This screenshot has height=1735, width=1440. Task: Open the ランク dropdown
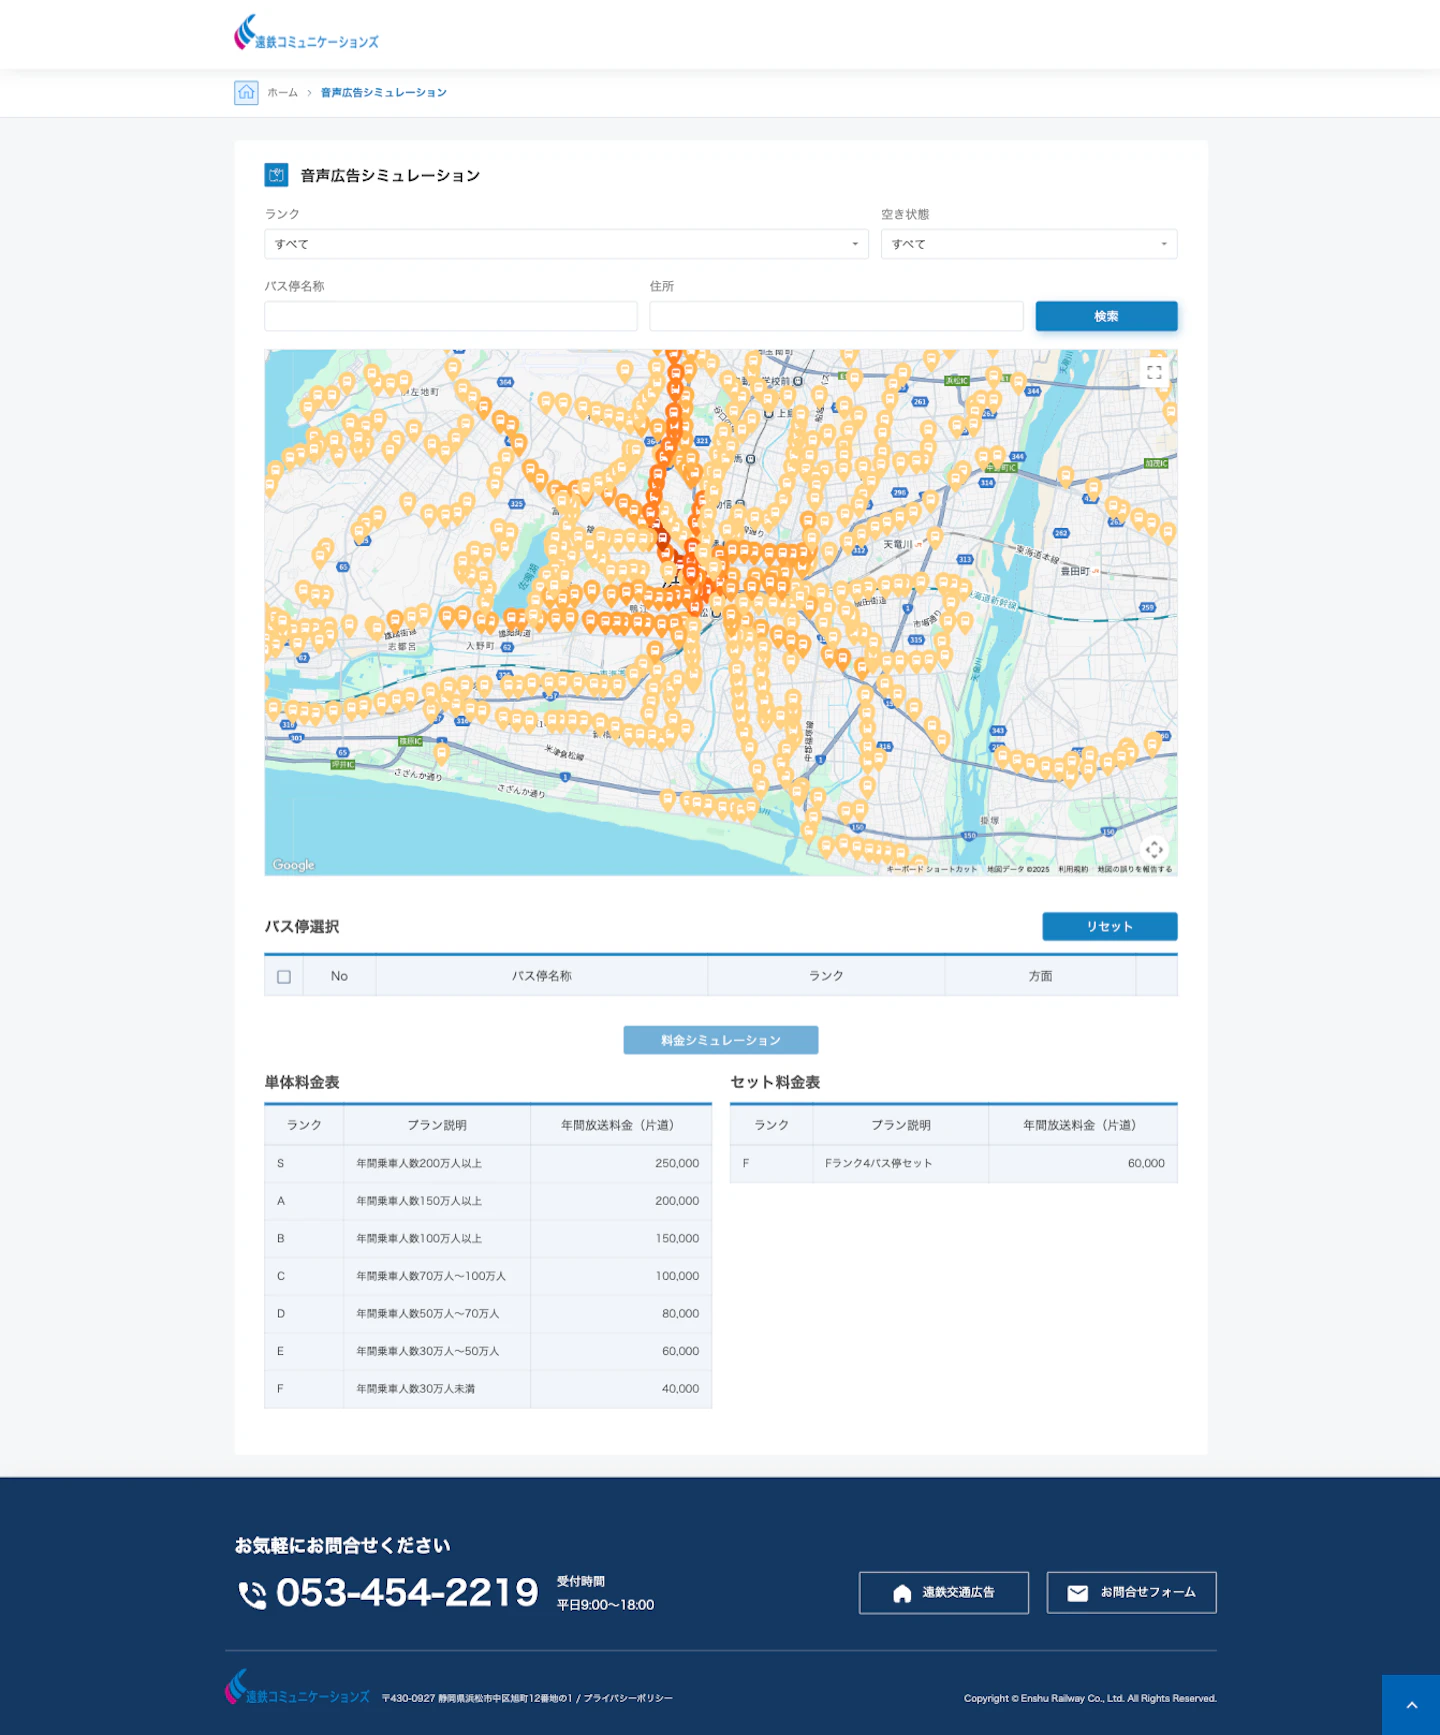click(x=565, y=244)
